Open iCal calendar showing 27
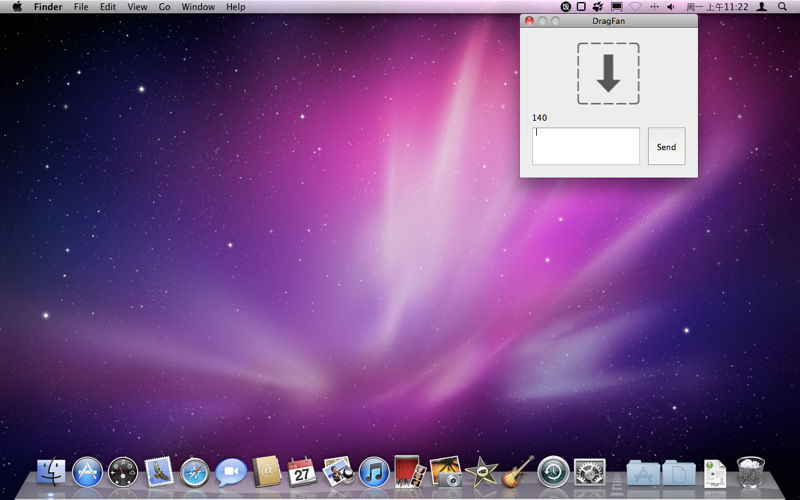Screen dimensions: 800x500 tap(302, 471)
